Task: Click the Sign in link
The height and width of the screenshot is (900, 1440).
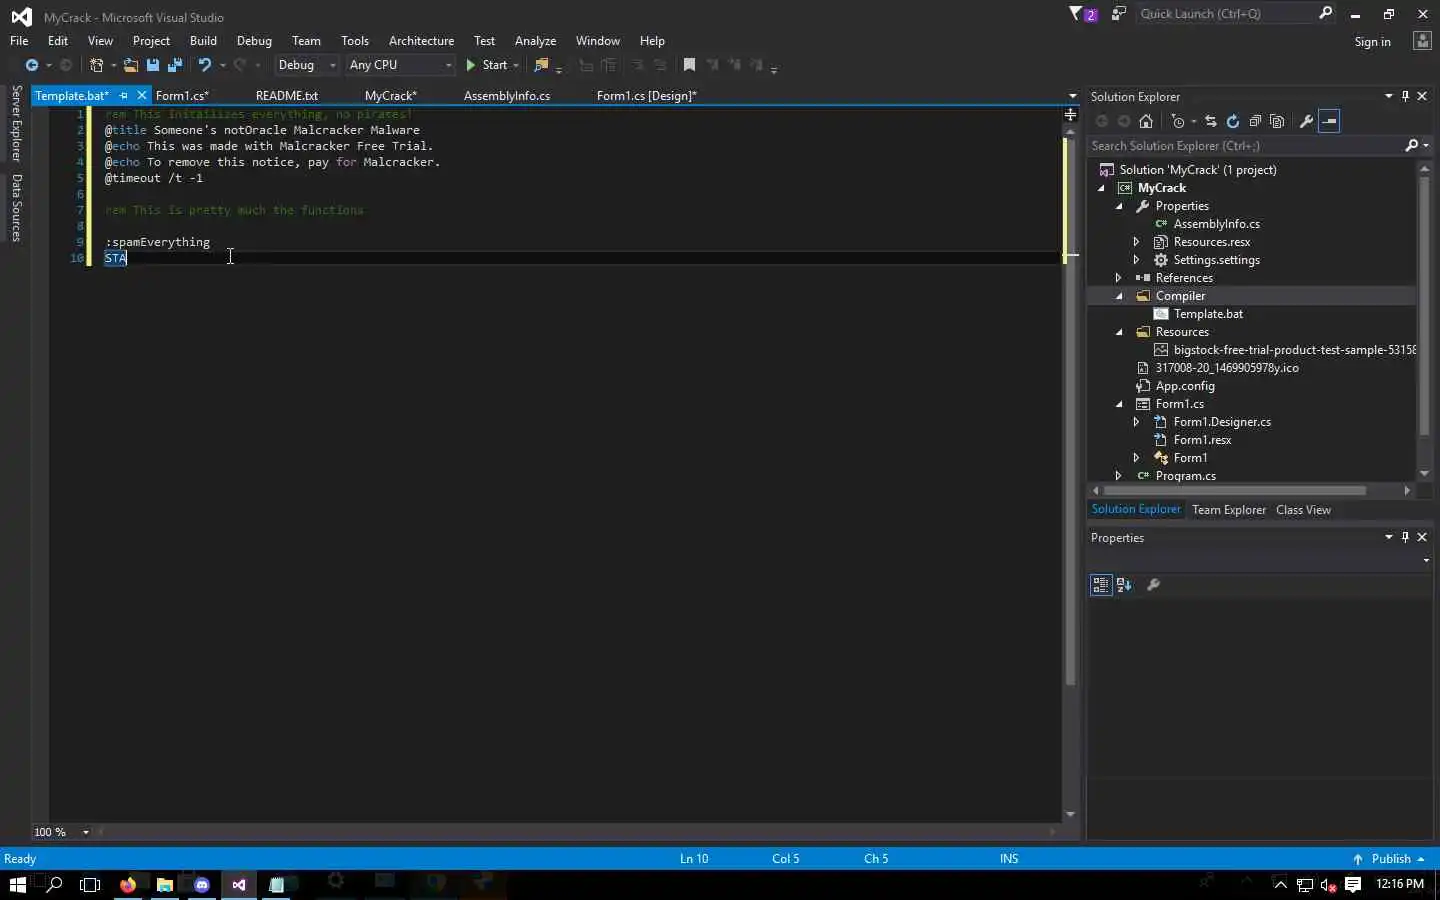Action: 1372,42
